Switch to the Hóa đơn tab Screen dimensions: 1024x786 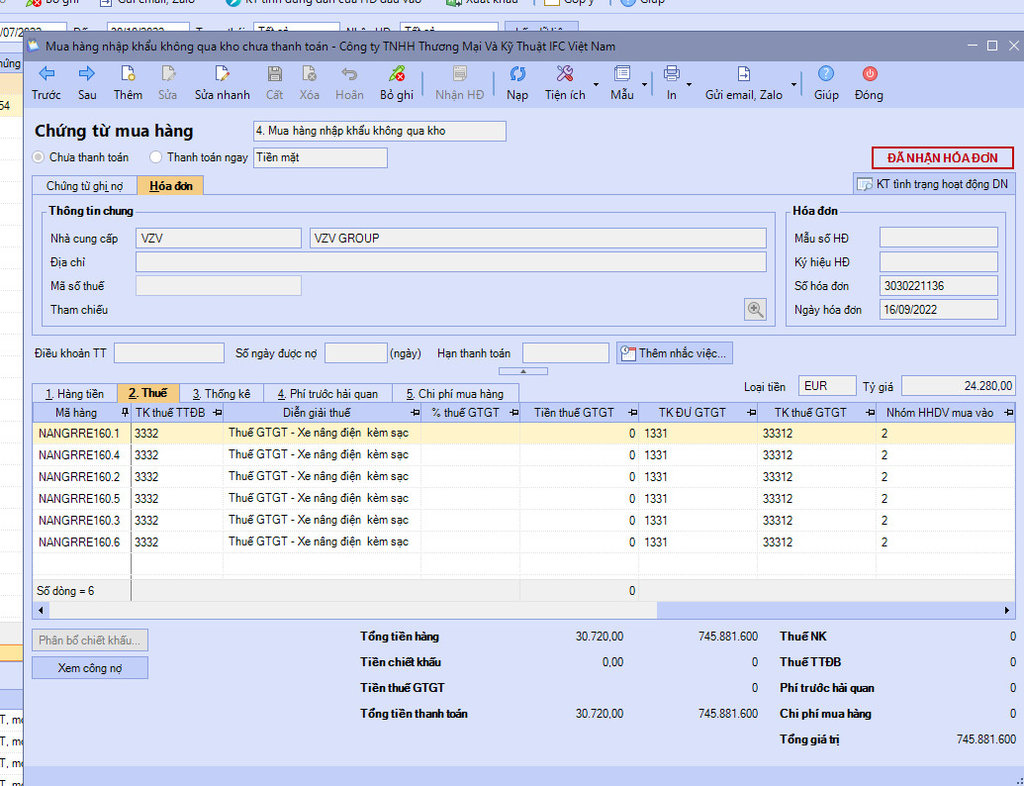pos(170,186)
